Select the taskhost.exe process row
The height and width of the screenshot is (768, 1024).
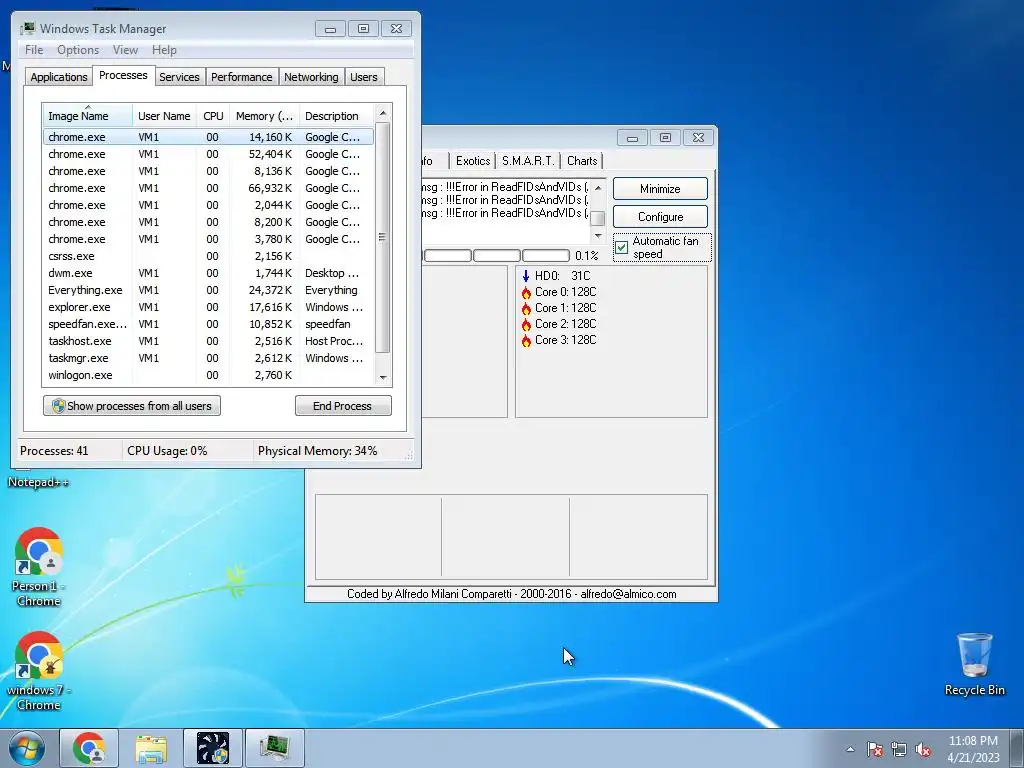pyautogui.click(x=208, y=341)
